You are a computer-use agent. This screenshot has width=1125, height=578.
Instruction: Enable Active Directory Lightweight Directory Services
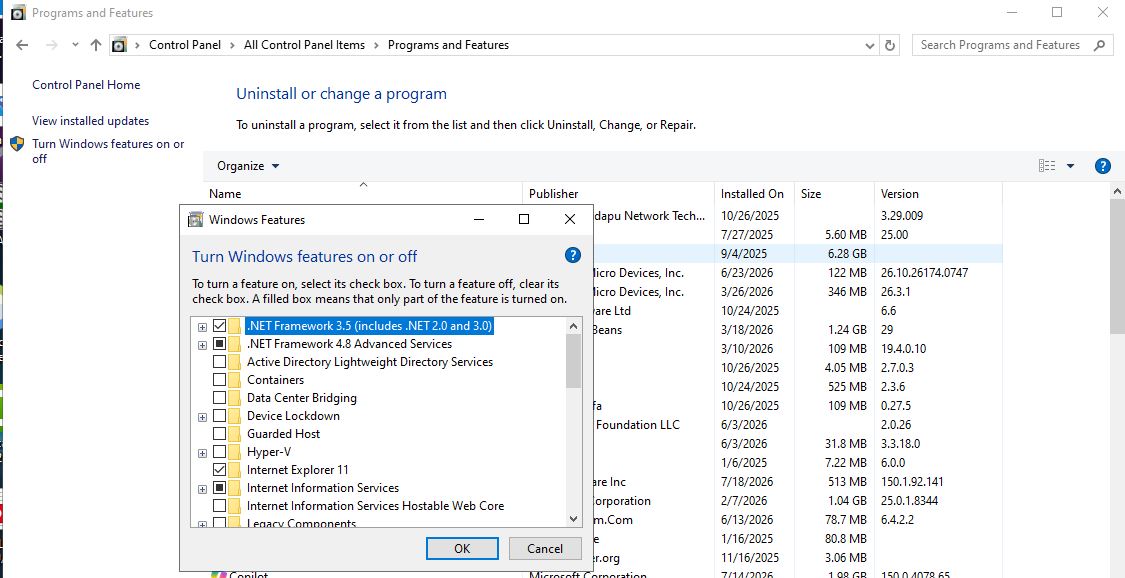220,361
